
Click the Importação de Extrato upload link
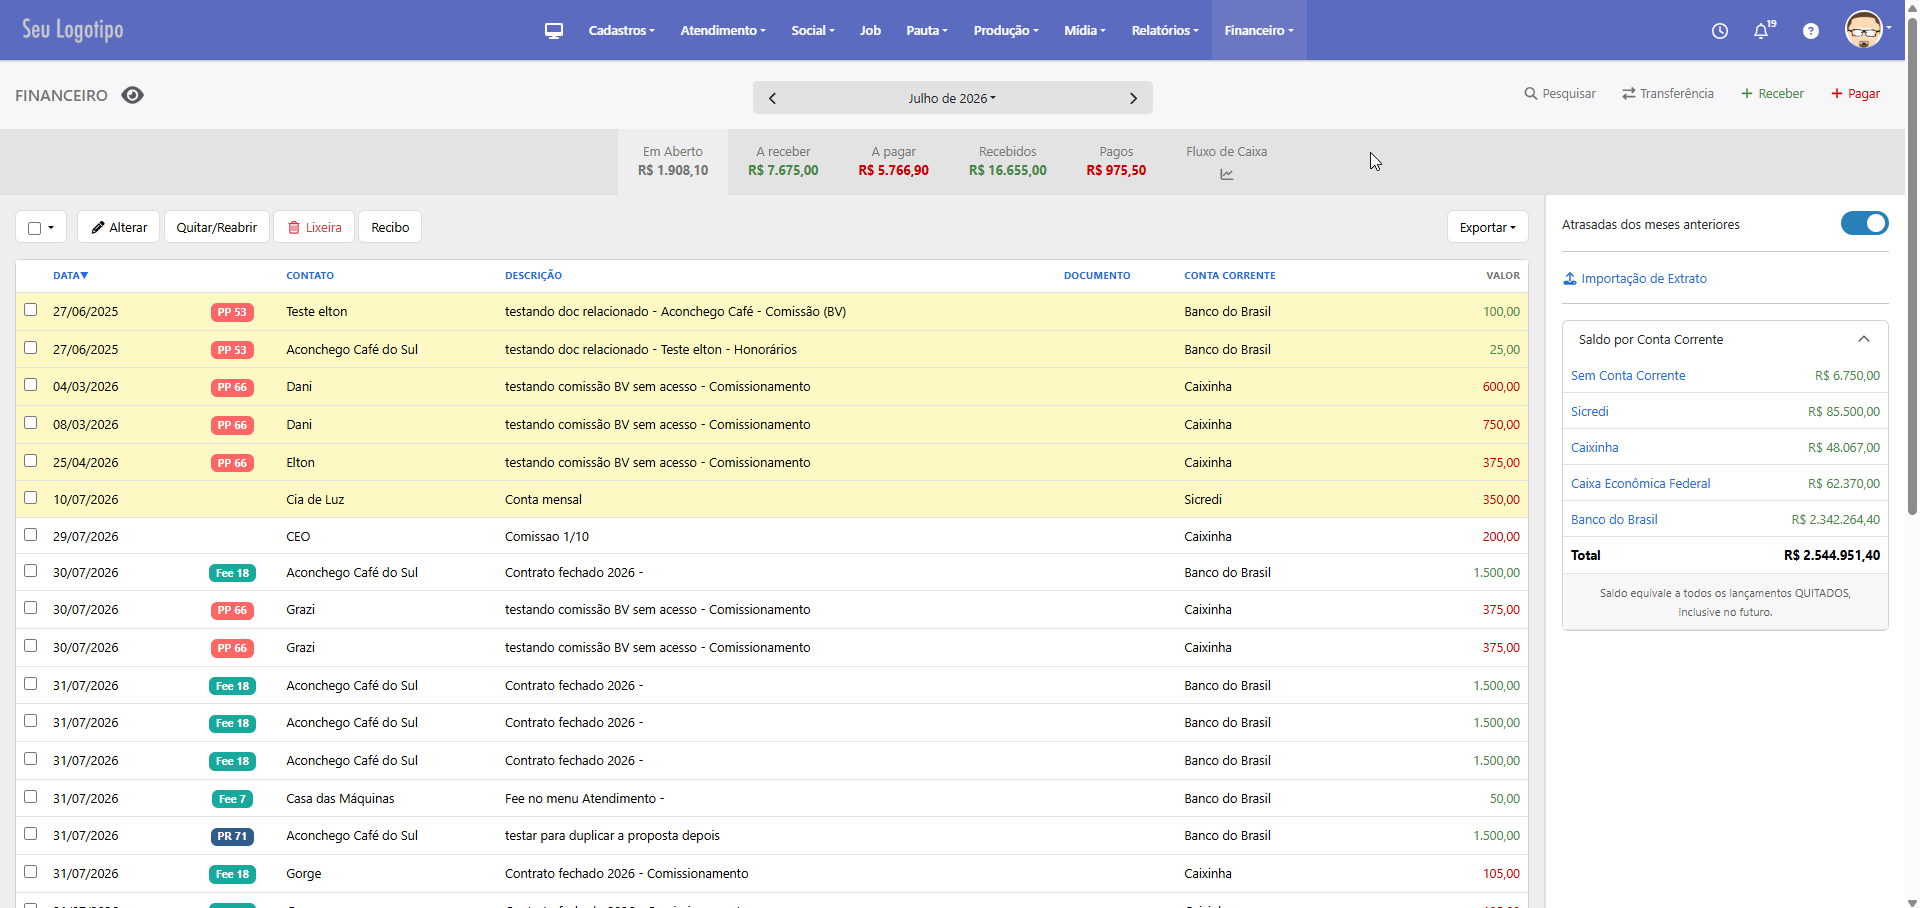1635,279
